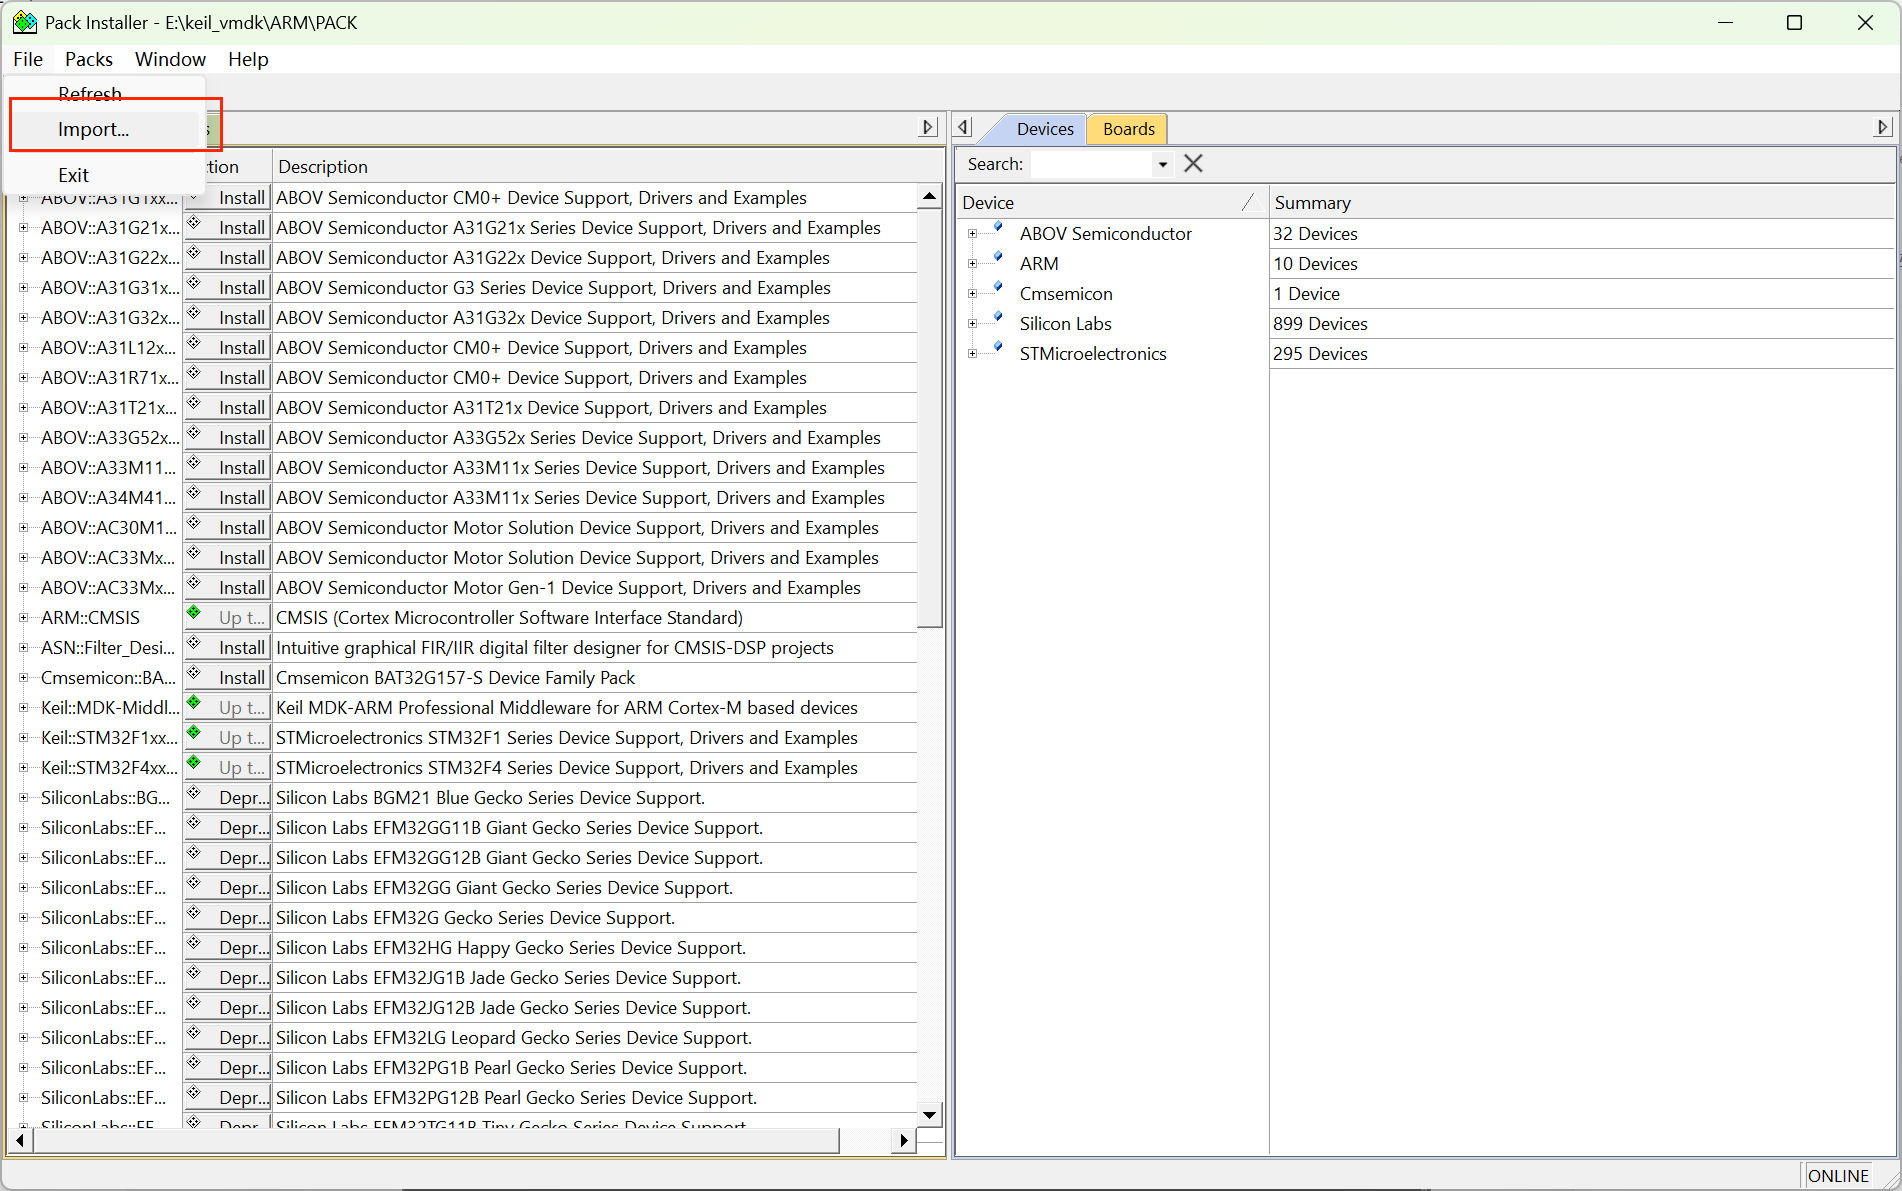Screen dimensions: 1902x1191
Task: Open the Search dropdown arrow
Action: point(1162,164)
